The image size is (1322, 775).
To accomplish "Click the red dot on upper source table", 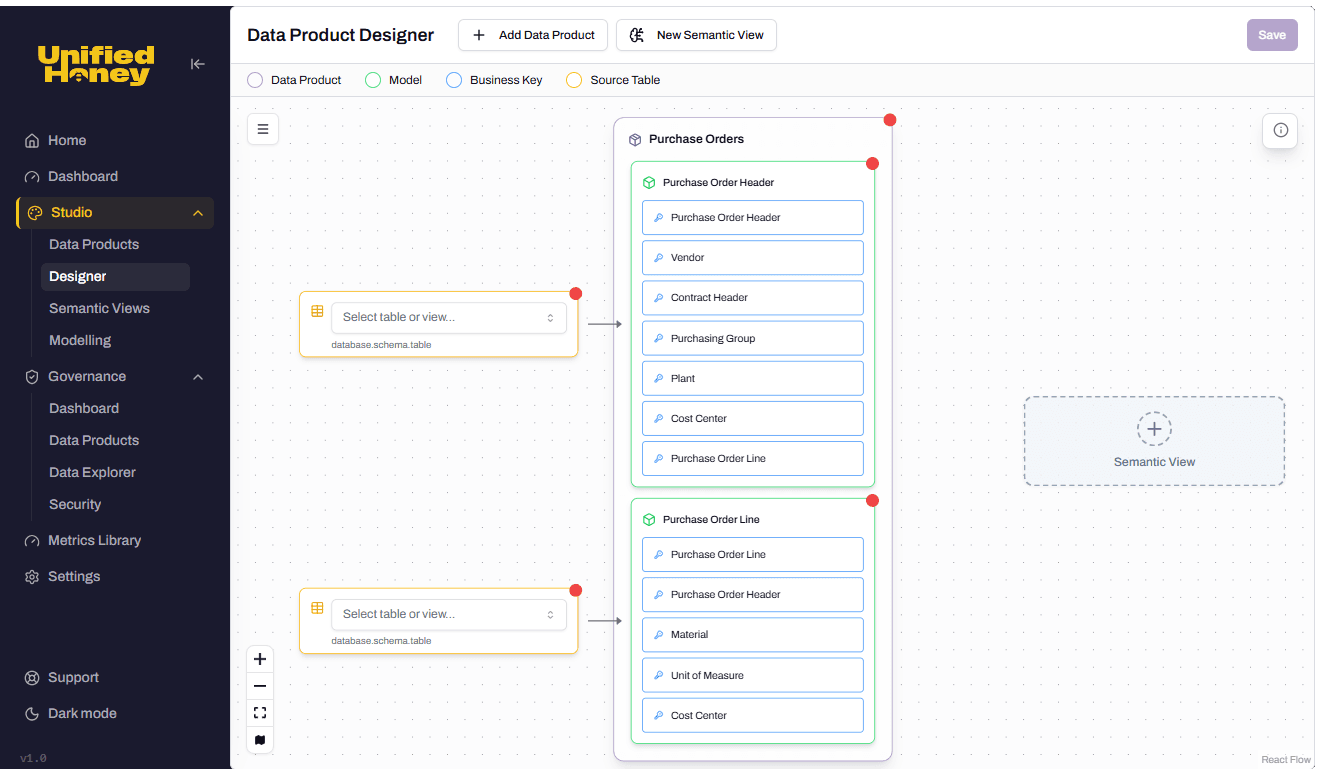I will 576,294.
